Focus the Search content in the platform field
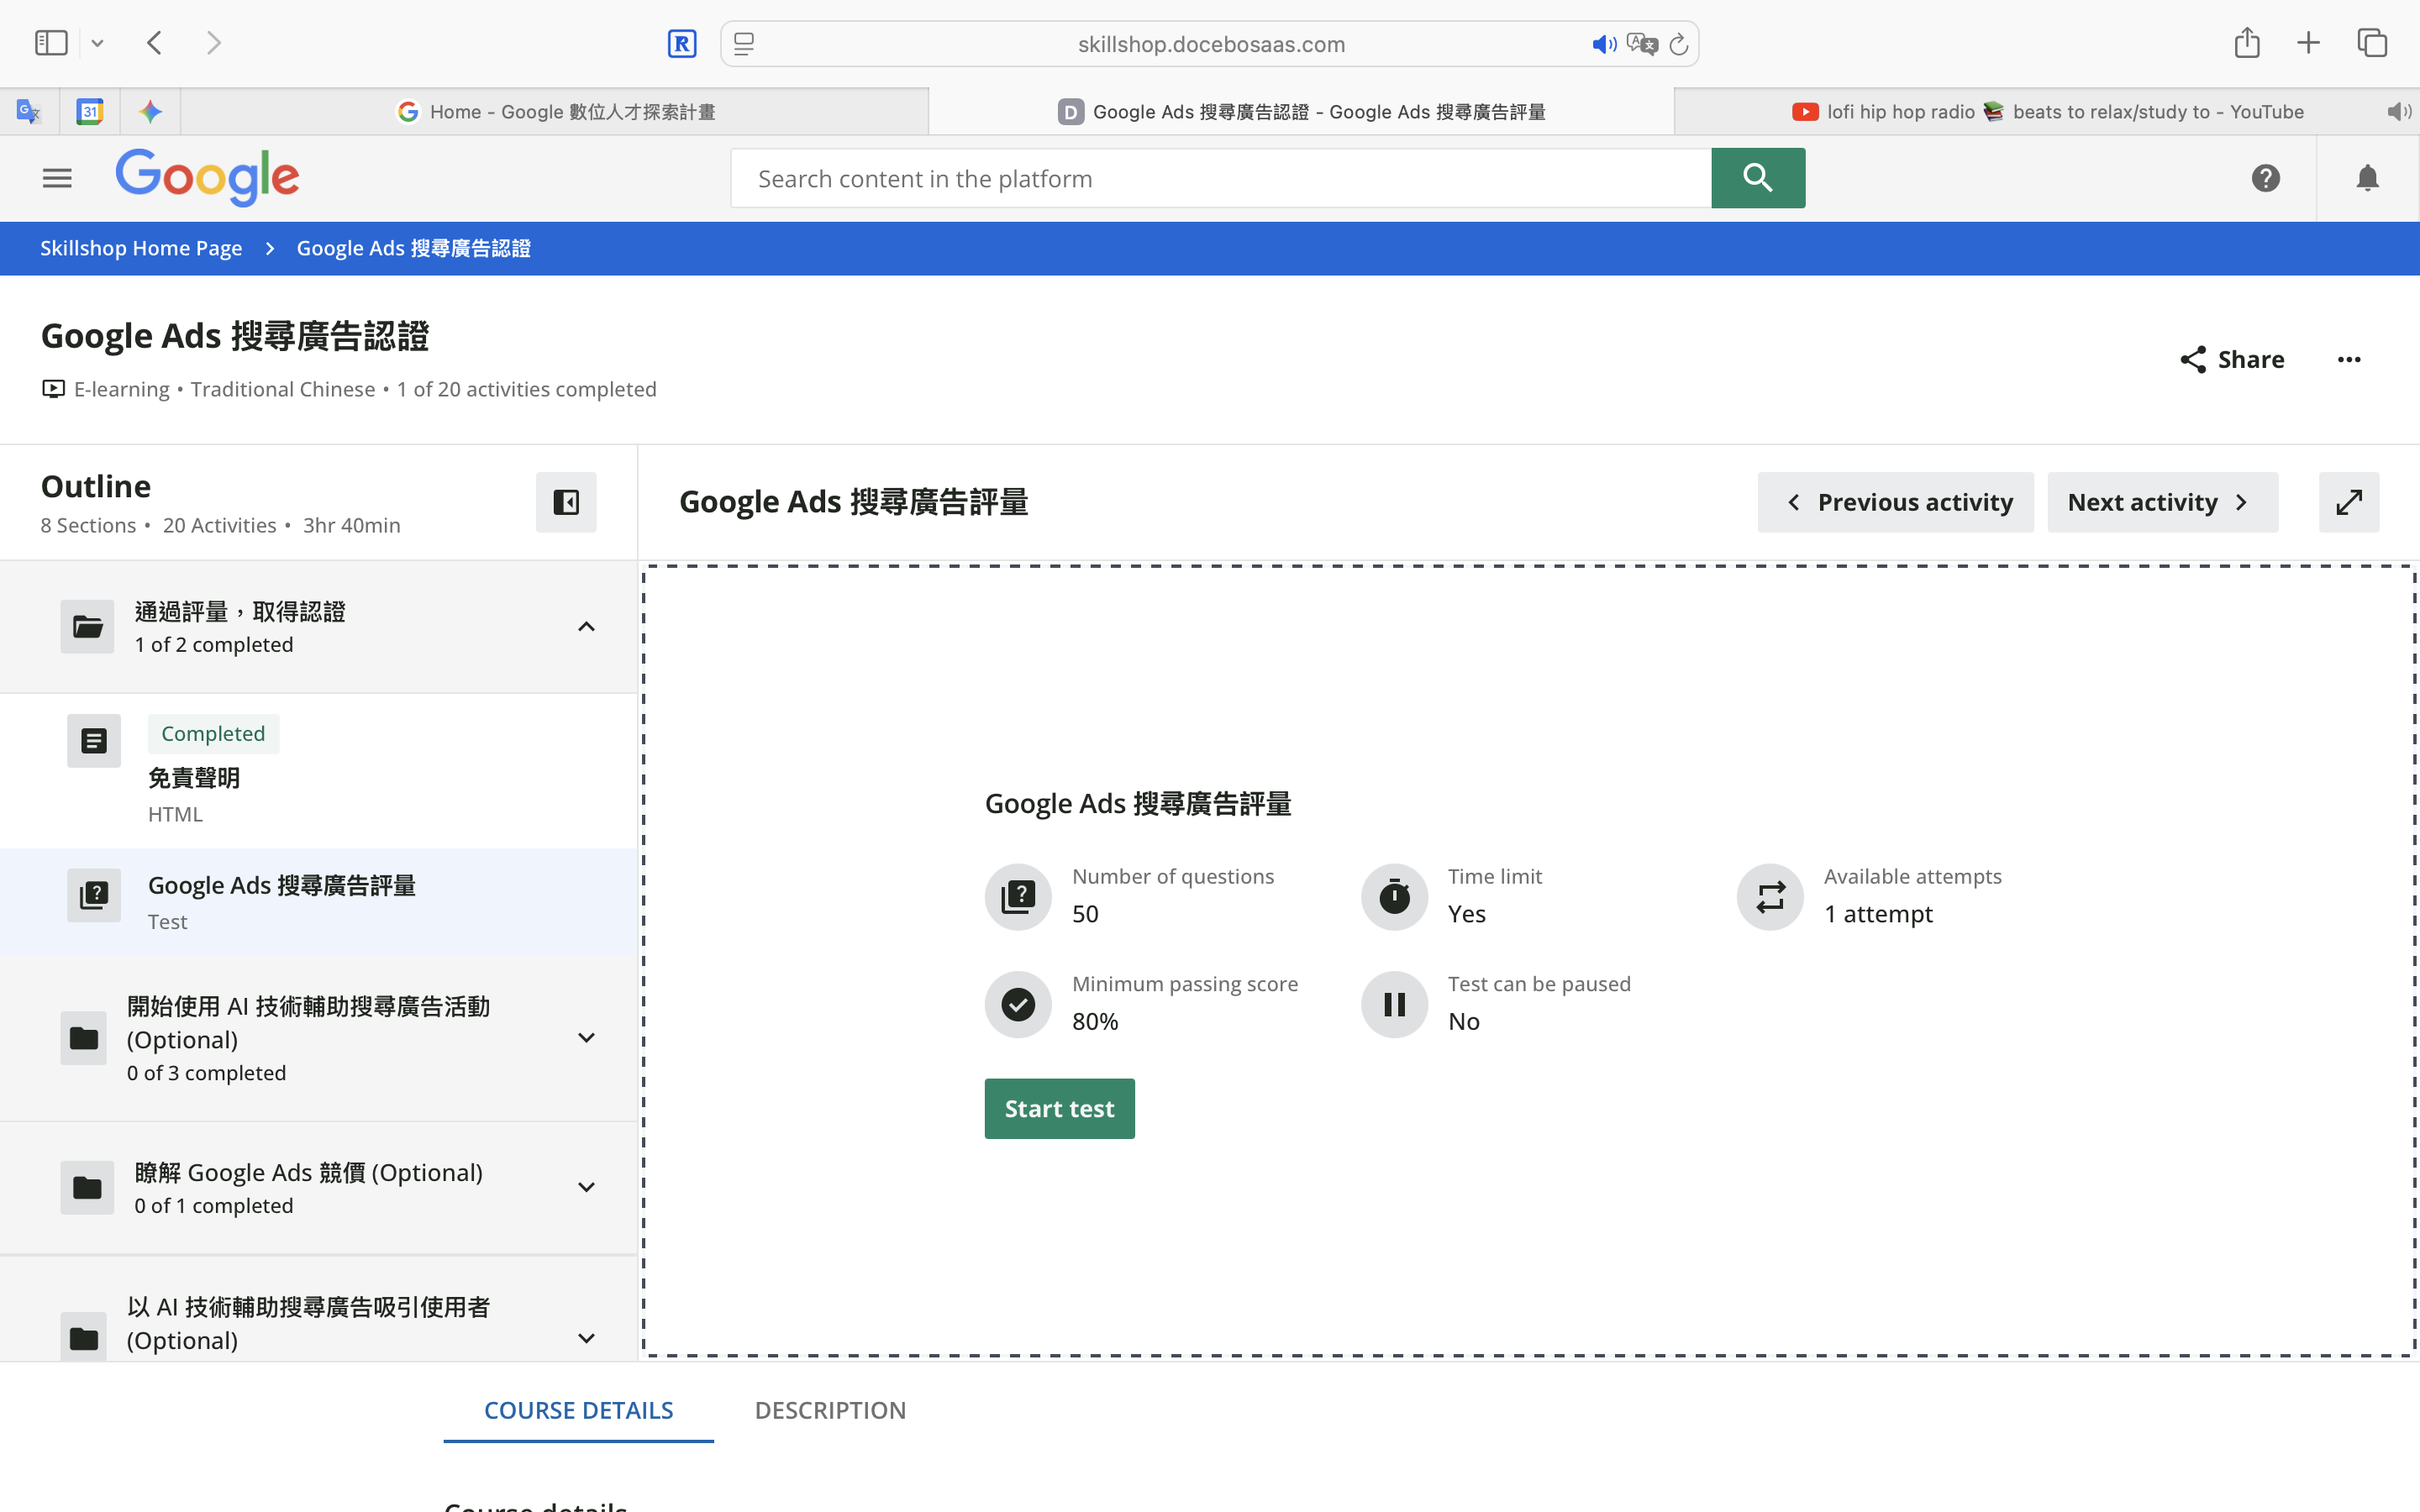 pyautogui.click(x=1220, y=178)
